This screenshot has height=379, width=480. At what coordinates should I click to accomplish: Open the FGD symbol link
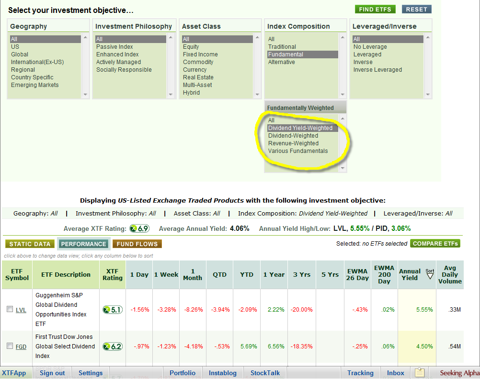(x=21, y=347)
